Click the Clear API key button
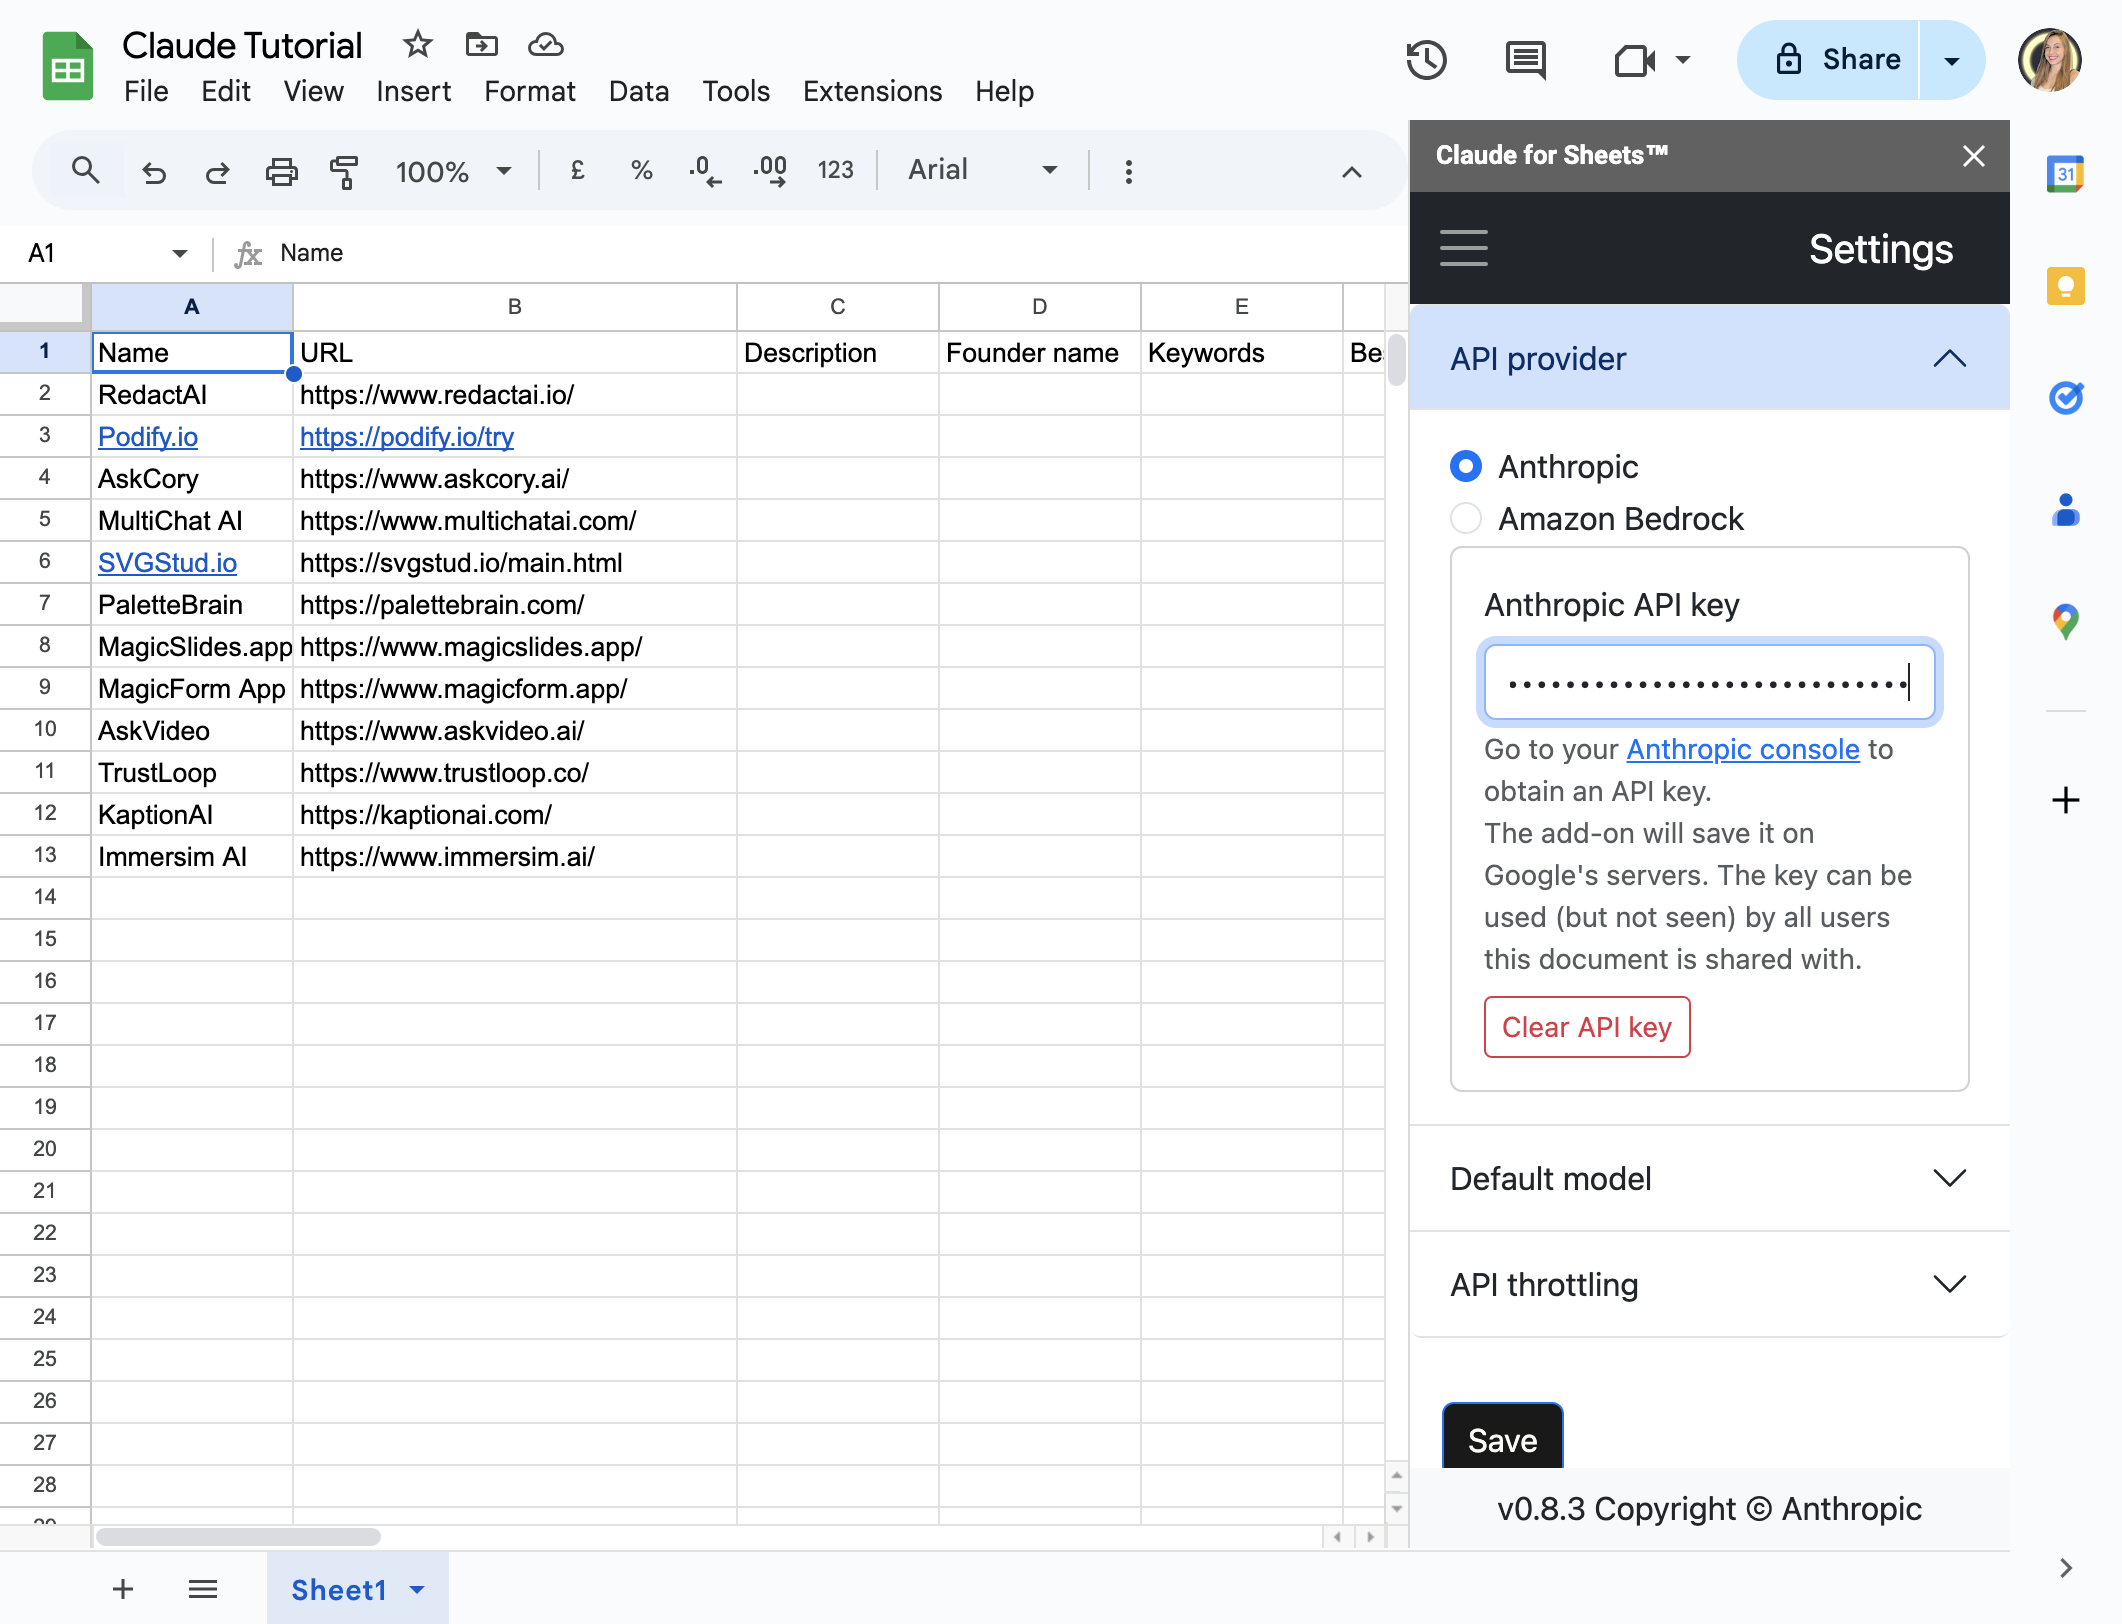The height and width of the screenshot is (1624, 2122). click(1586, 1027)
